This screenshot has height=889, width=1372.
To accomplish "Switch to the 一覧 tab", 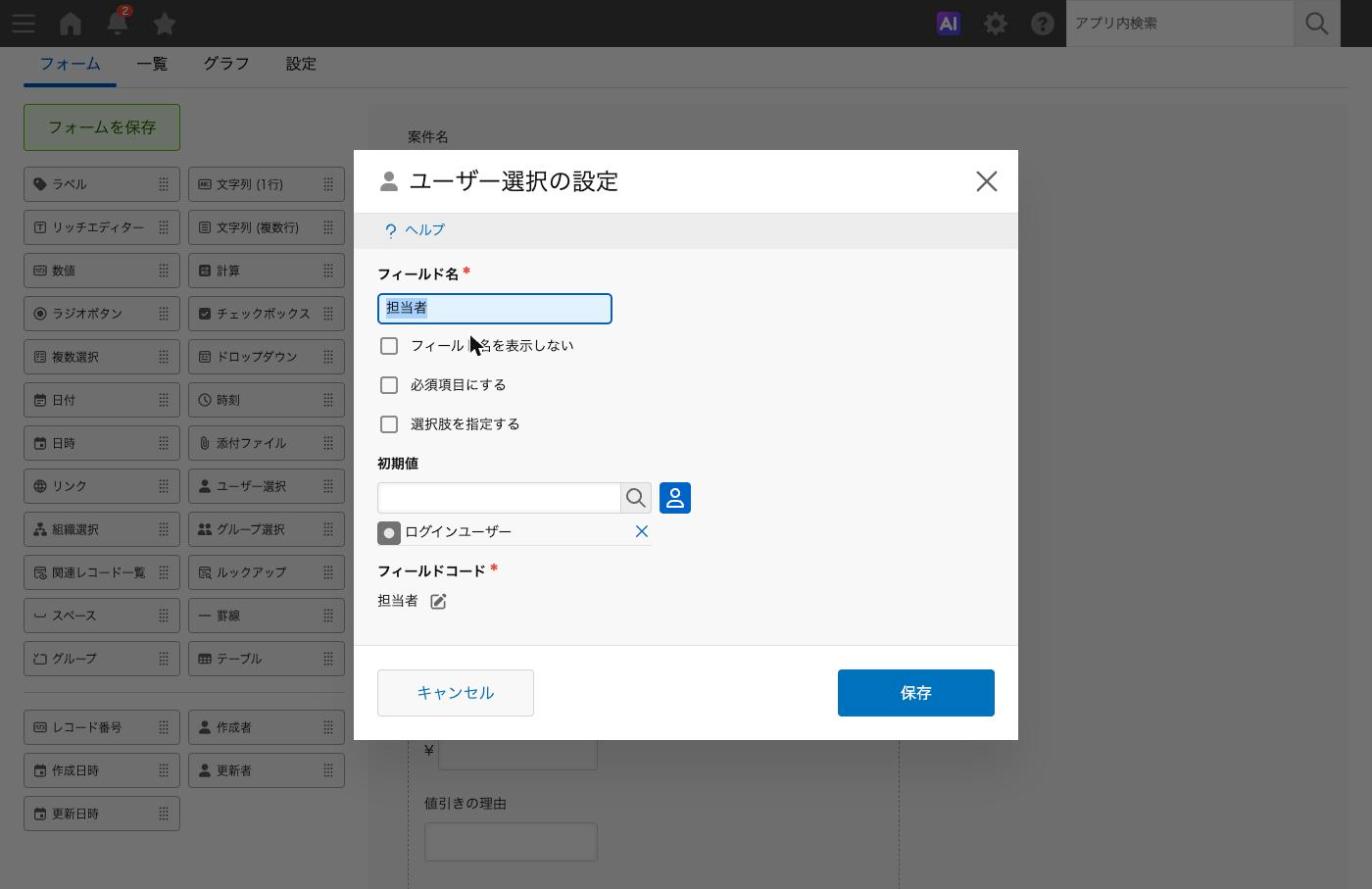I will coord(152,64).
